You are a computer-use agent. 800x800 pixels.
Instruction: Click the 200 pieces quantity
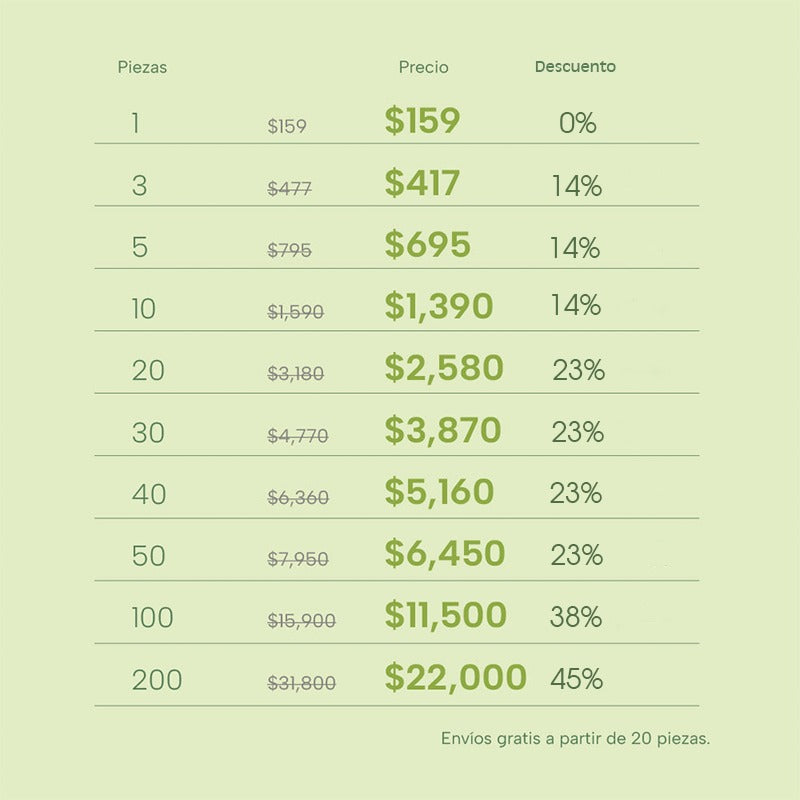pos(157,681)
